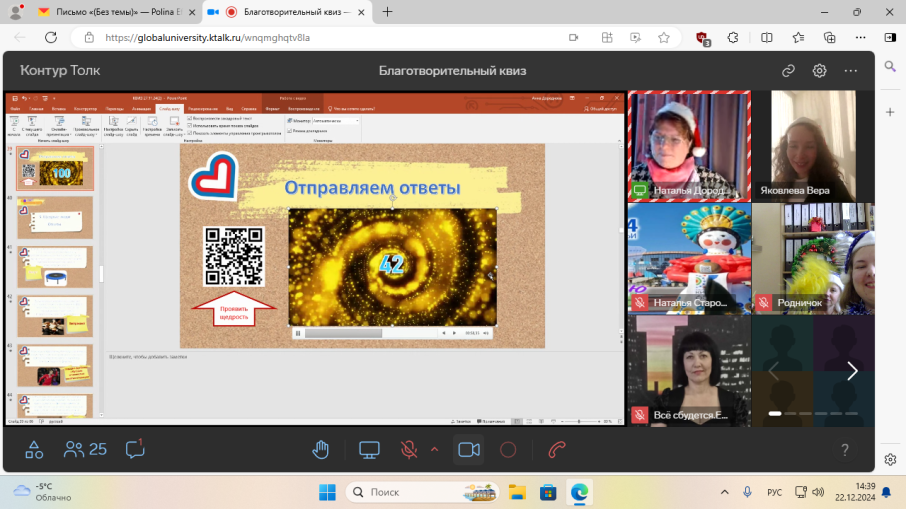The height and width of the screenshot is (509, 906).
Task: Open the meeting chat with unread message
Action: pos(135,449)
